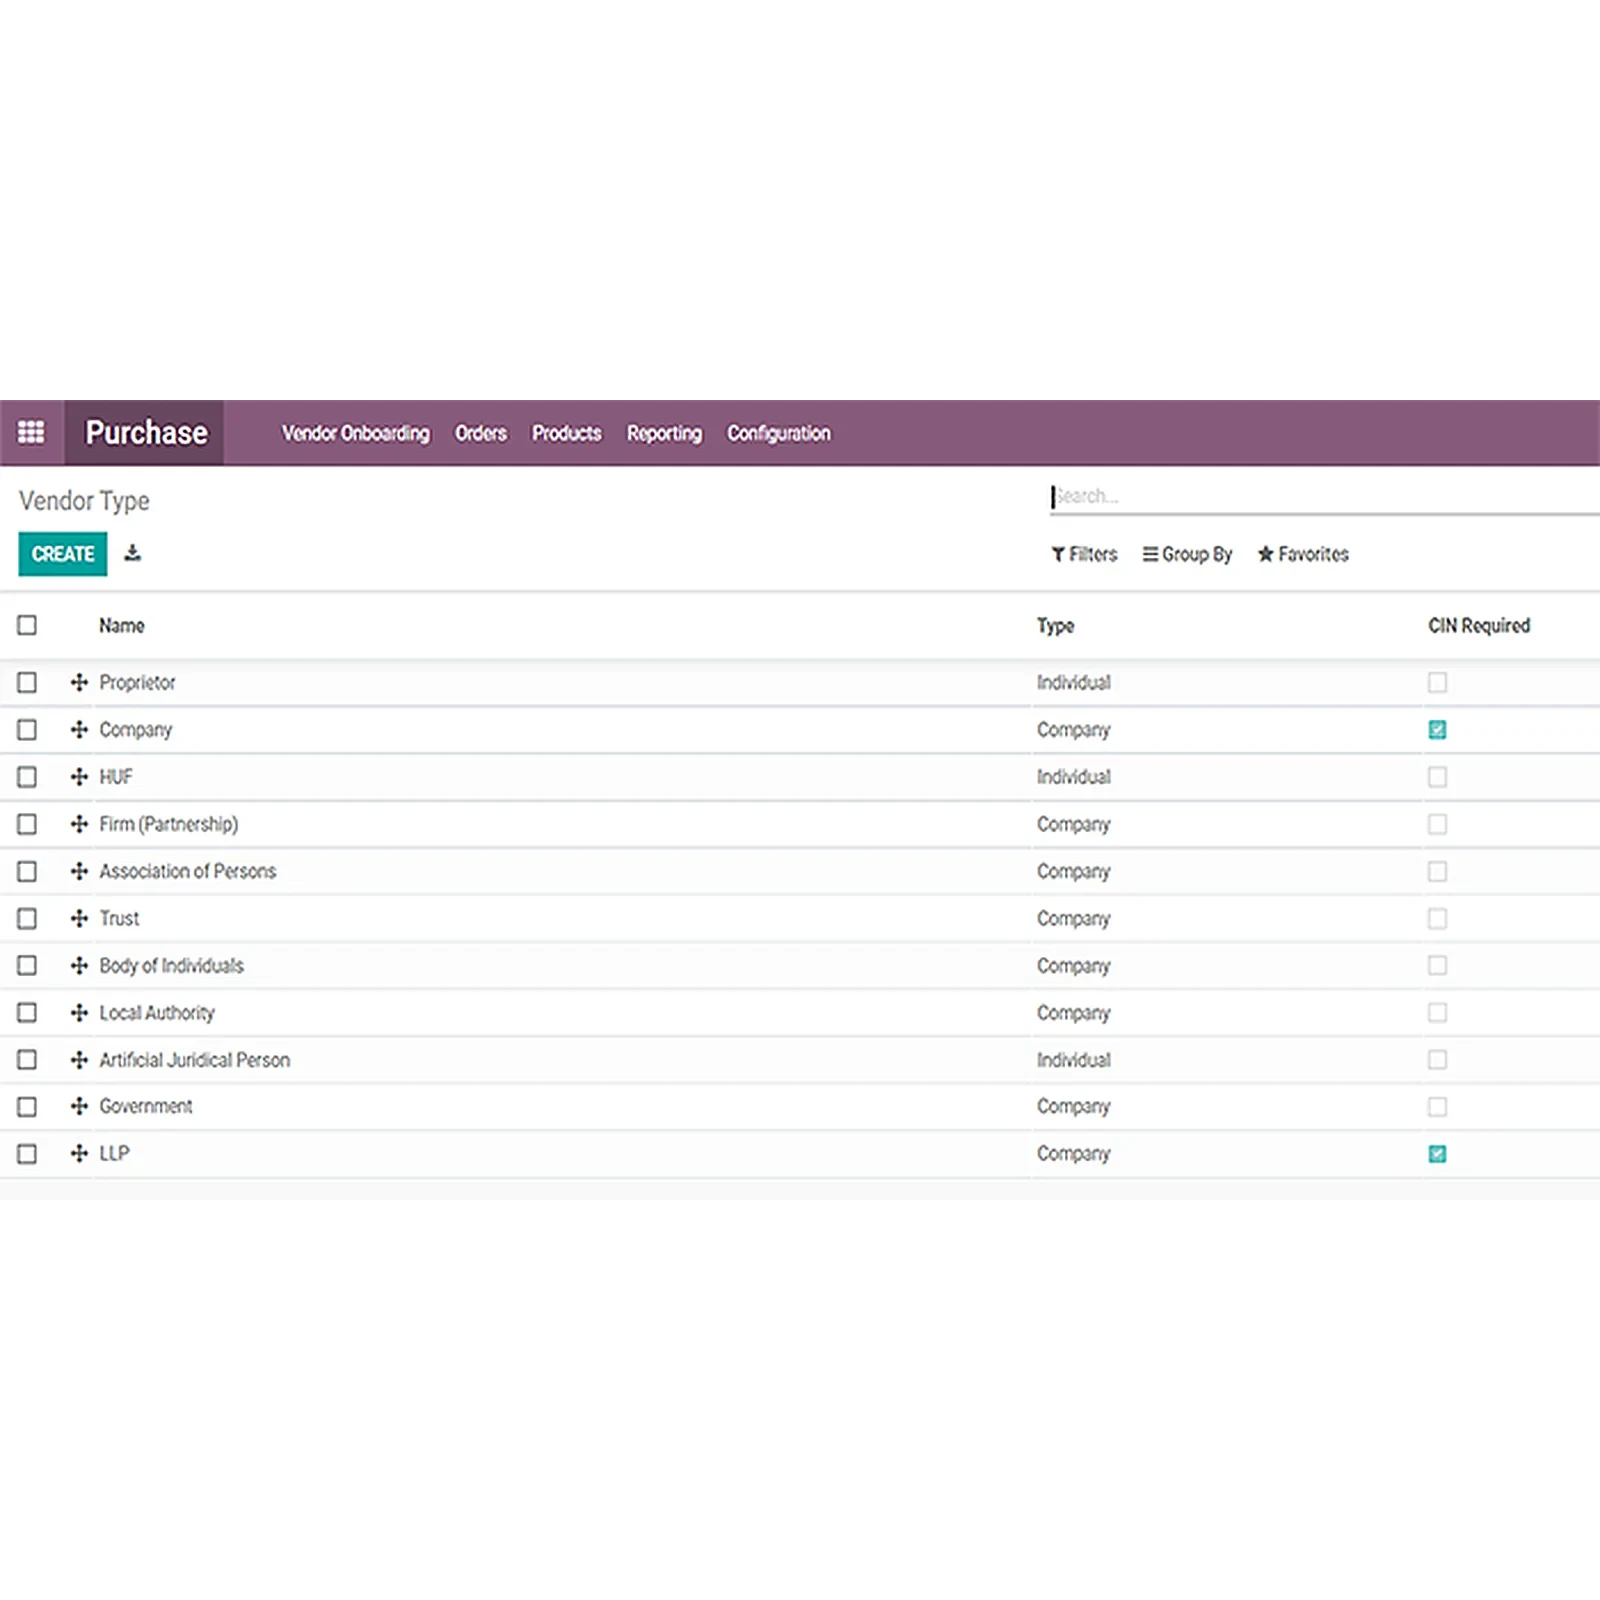The height and width of the screenshot is (1600, 1600).
Task: Click the Create button
Action: [63, 554]
